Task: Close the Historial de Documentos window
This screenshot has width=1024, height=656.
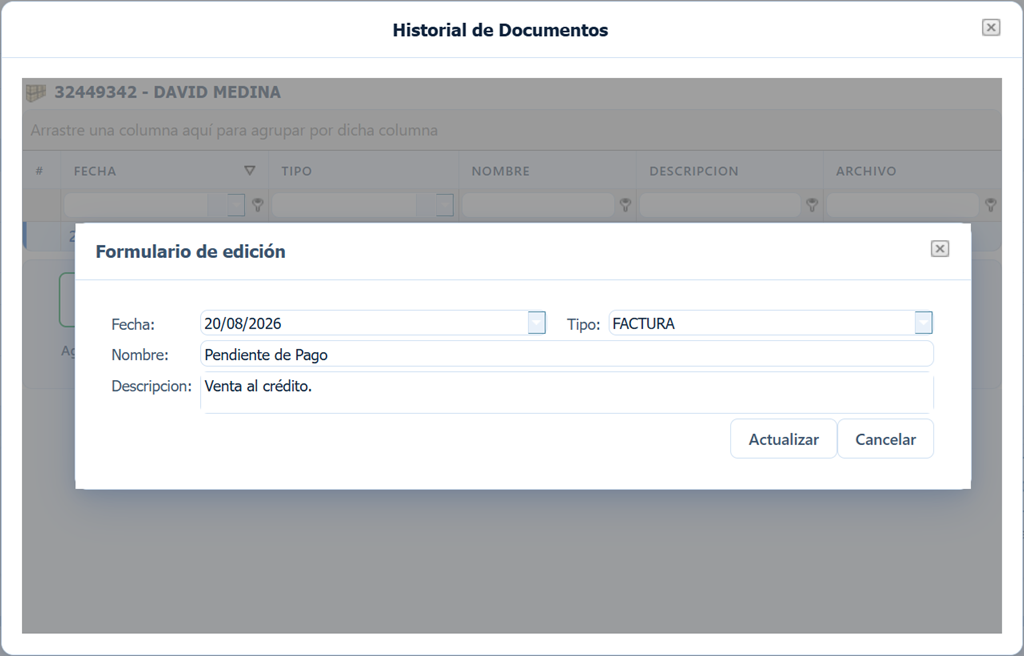Action: tap(991, 27)
